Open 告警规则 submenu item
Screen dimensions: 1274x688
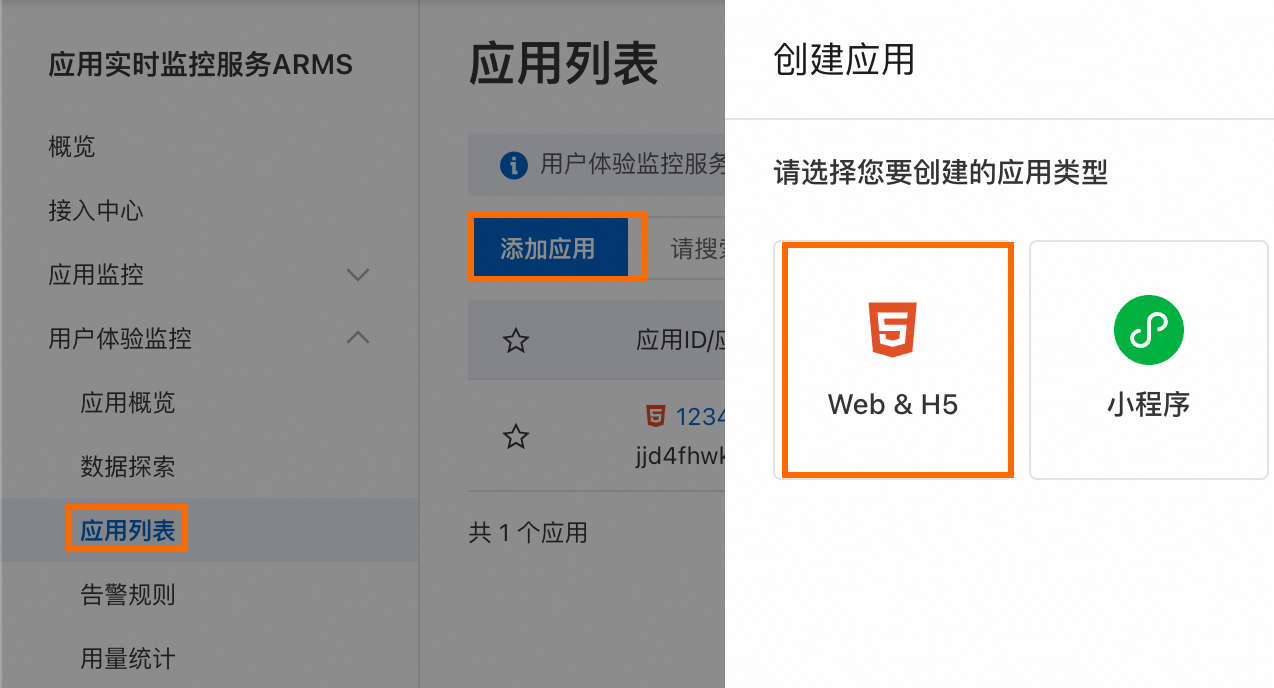tap(128, 595)
